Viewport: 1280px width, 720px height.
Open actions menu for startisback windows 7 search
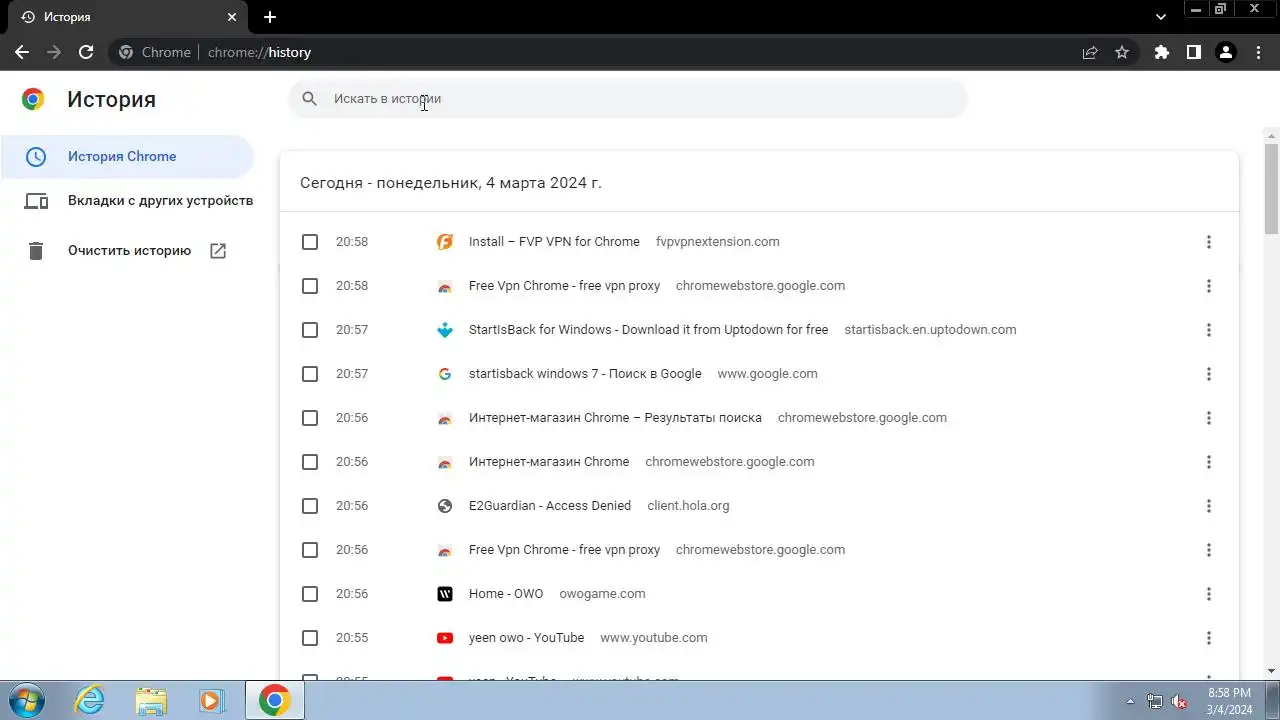click(1208, 374)
